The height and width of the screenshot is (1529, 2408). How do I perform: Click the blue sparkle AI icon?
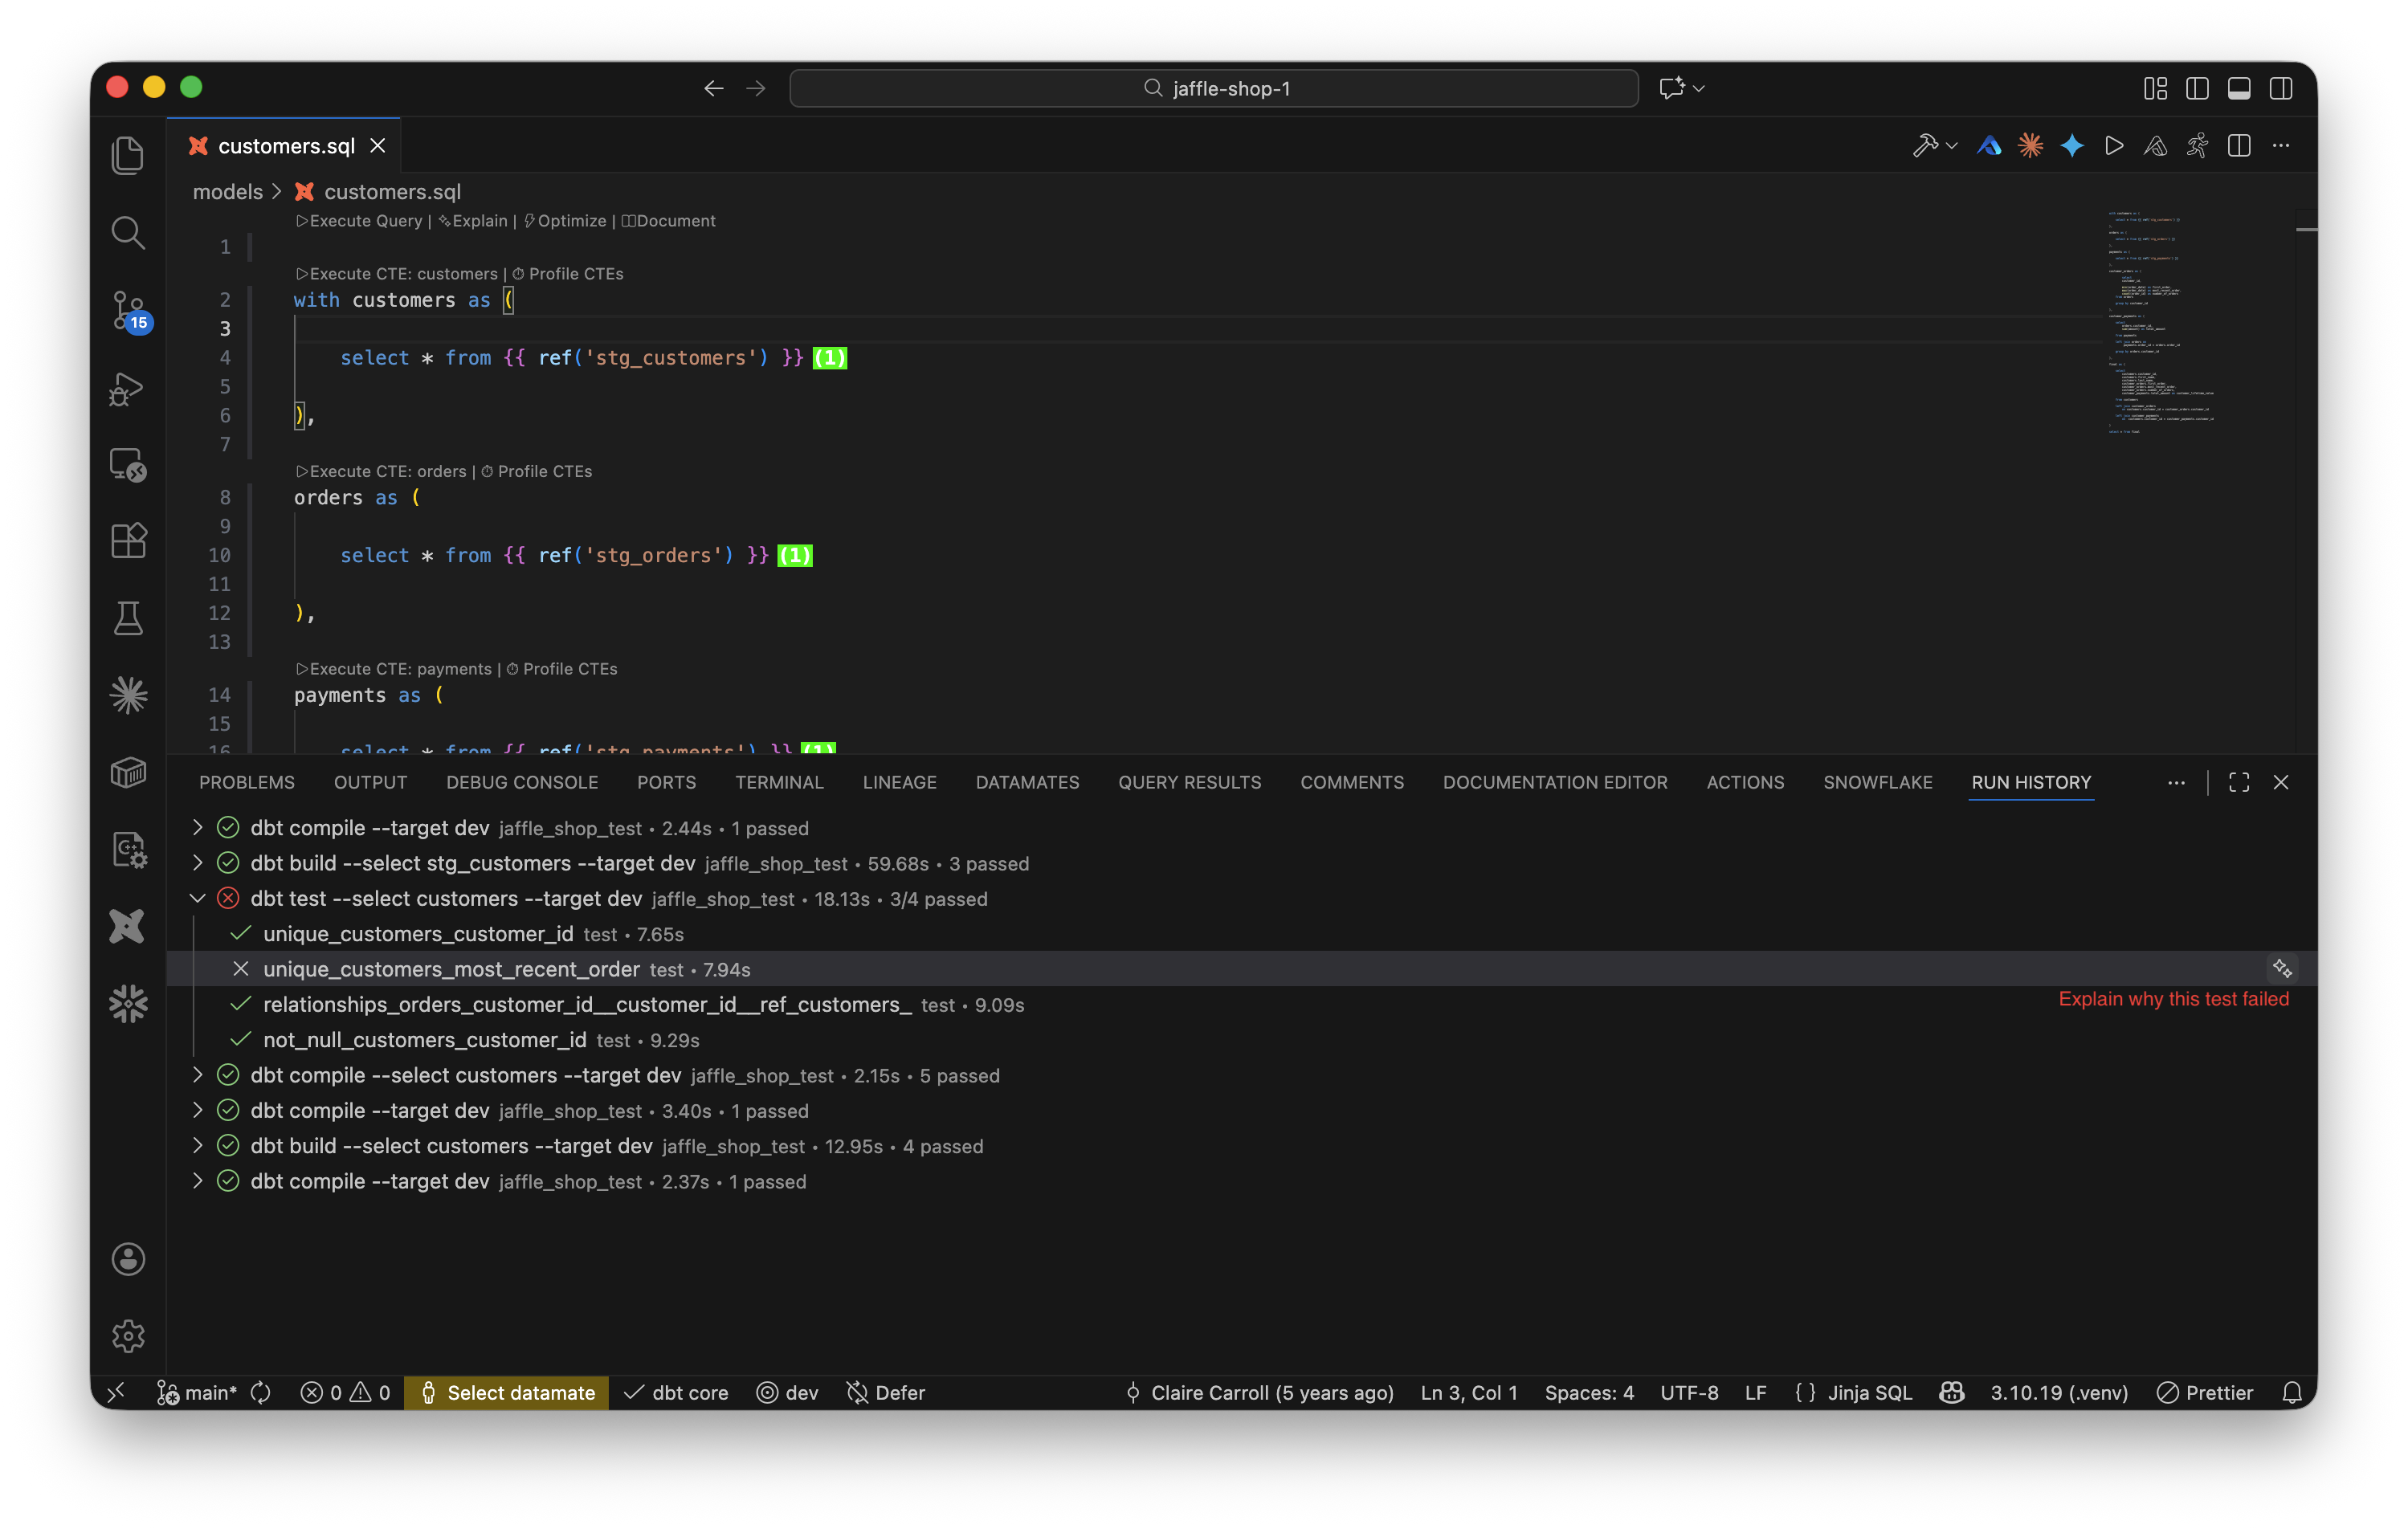tap(2072, 146)
